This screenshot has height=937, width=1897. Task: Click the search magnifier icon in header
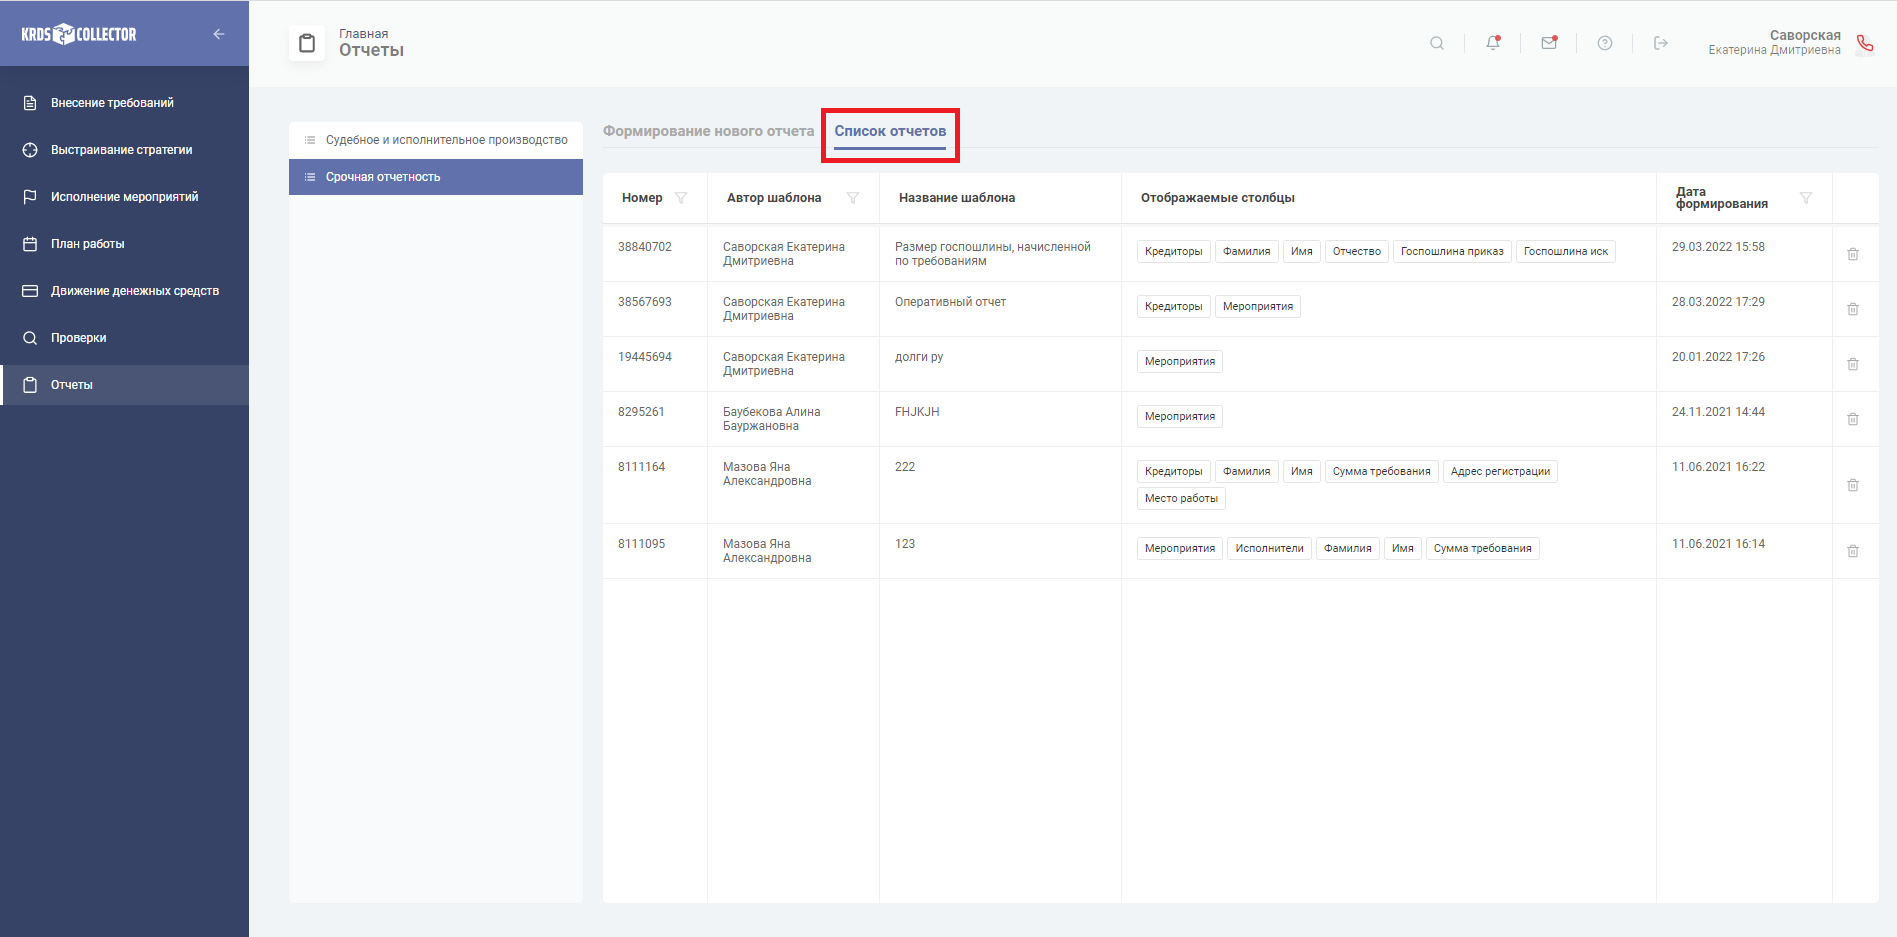(x=1436, y=43)
